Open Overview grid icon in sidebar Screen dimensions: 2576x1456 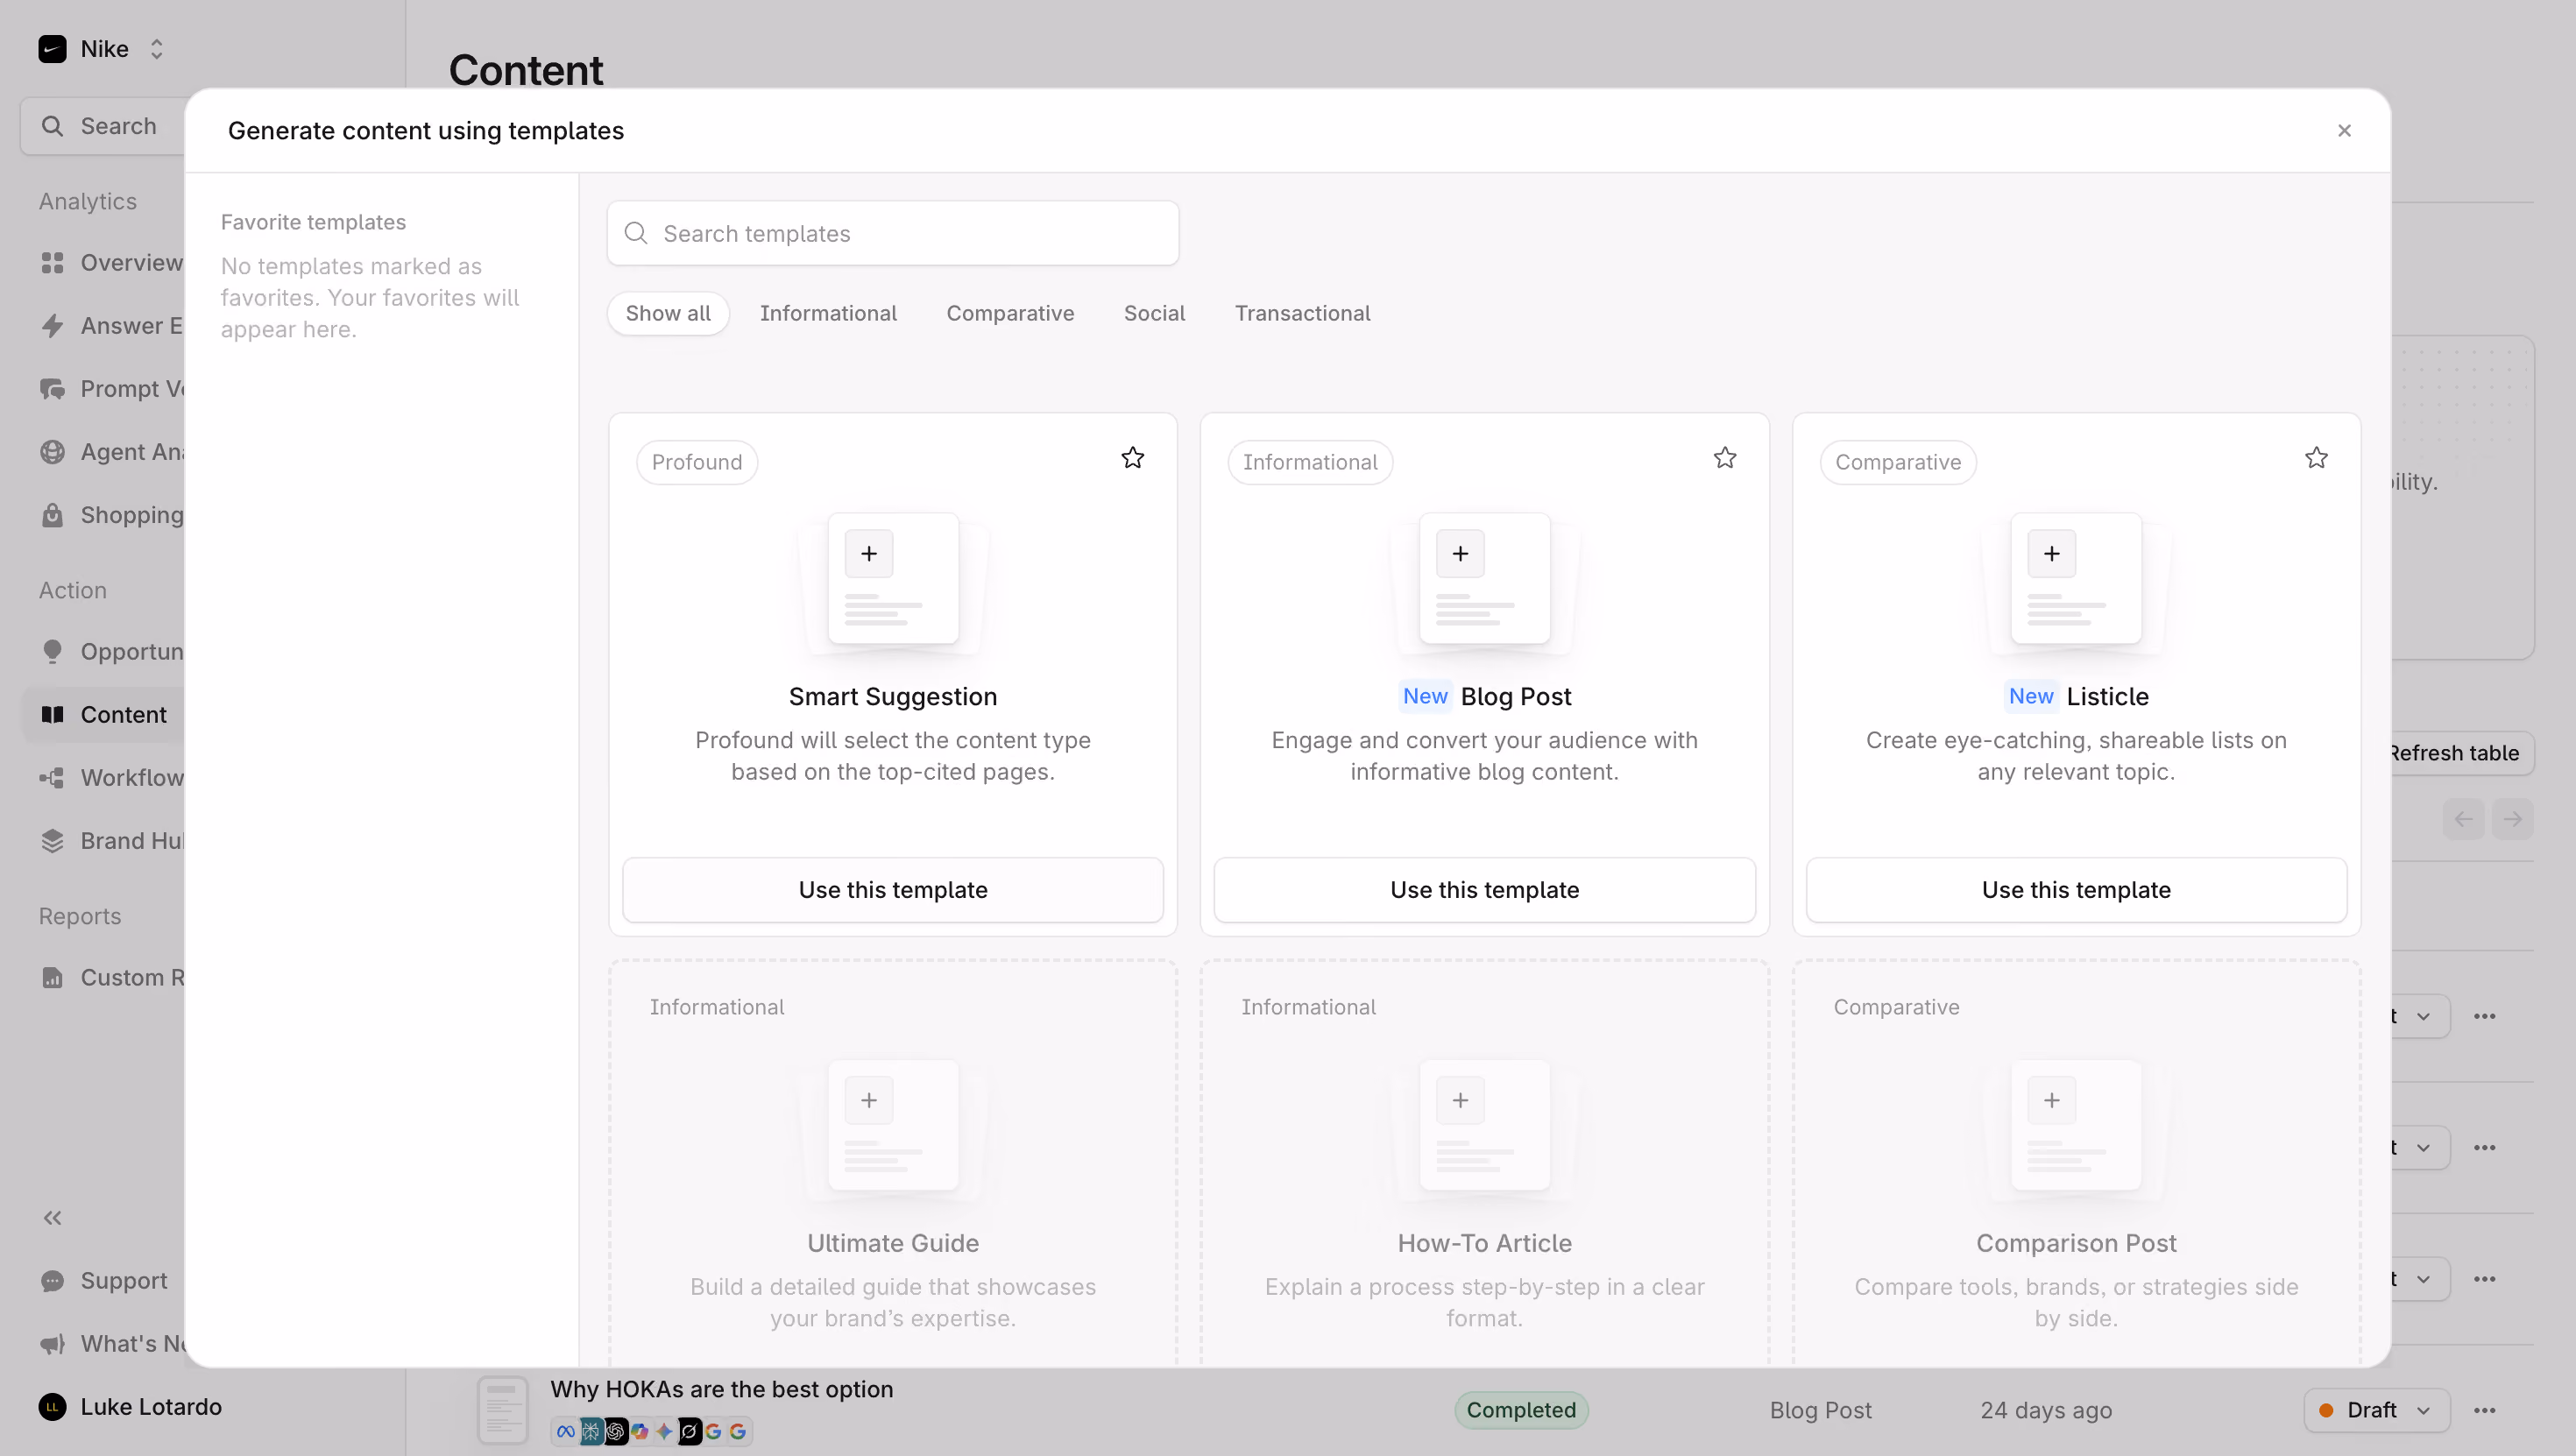click(x=52, y=263)
